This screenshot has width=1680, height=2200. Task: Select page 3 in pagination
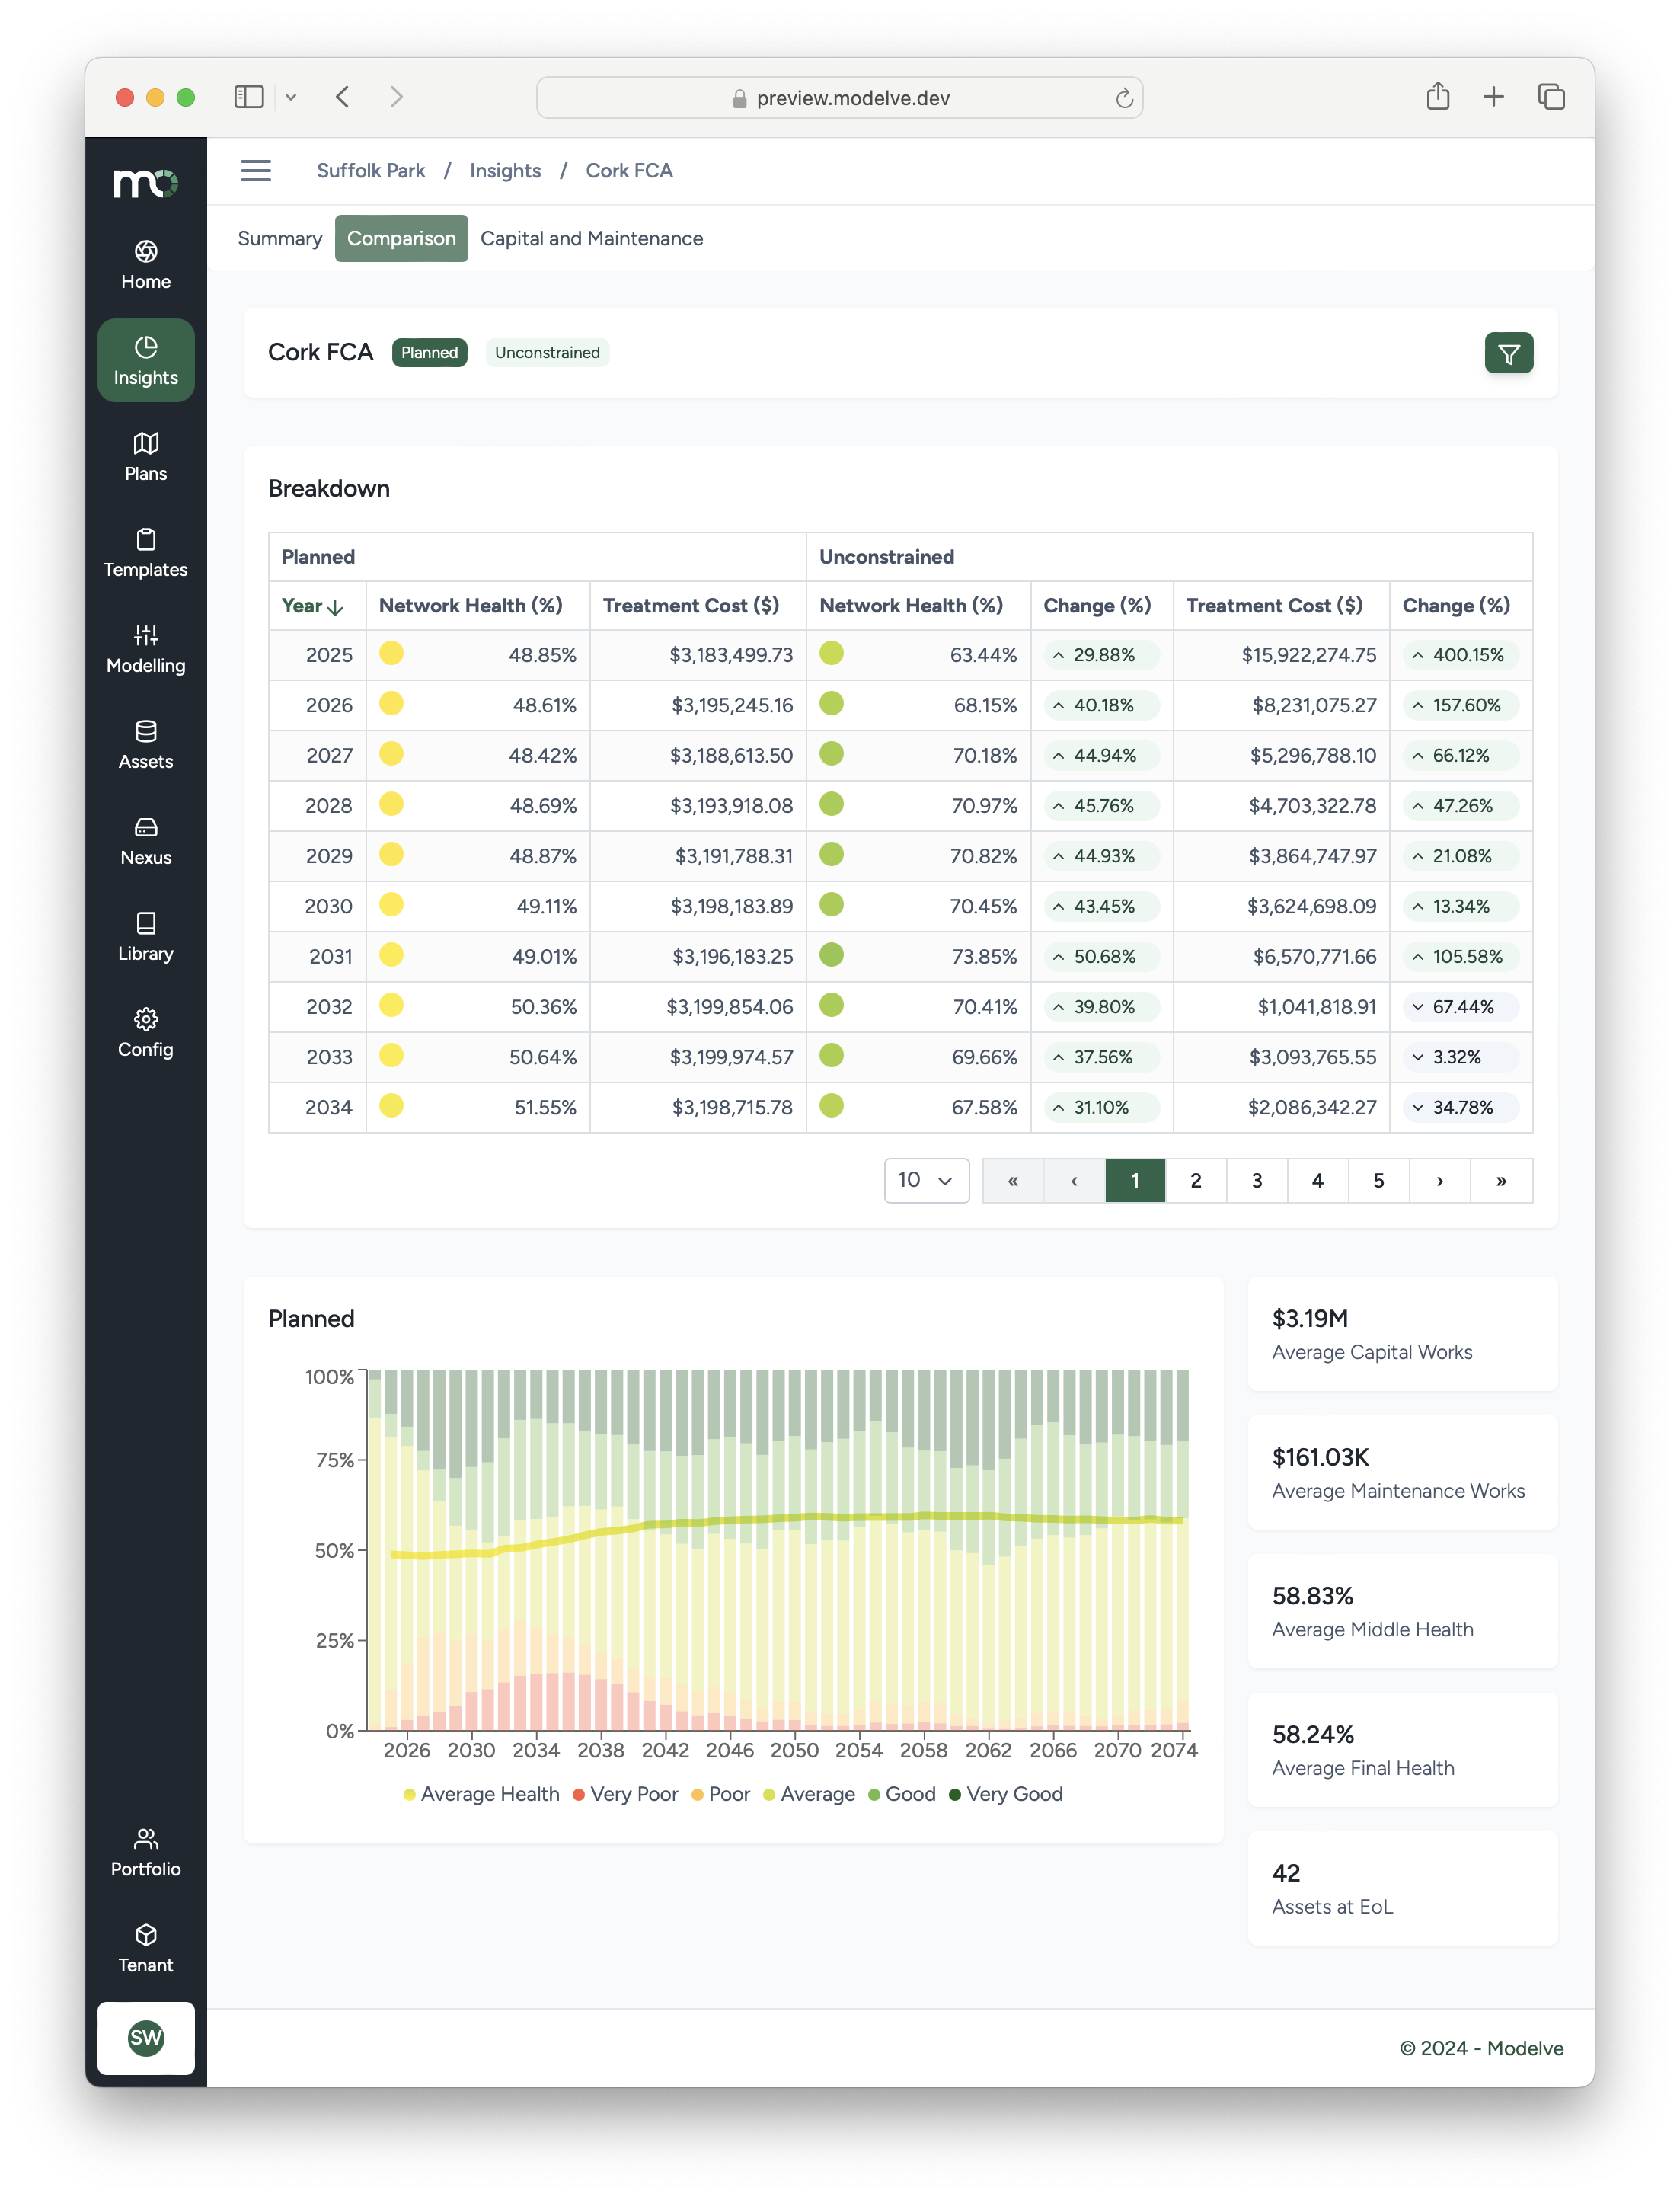(x=1257, y=1179)
